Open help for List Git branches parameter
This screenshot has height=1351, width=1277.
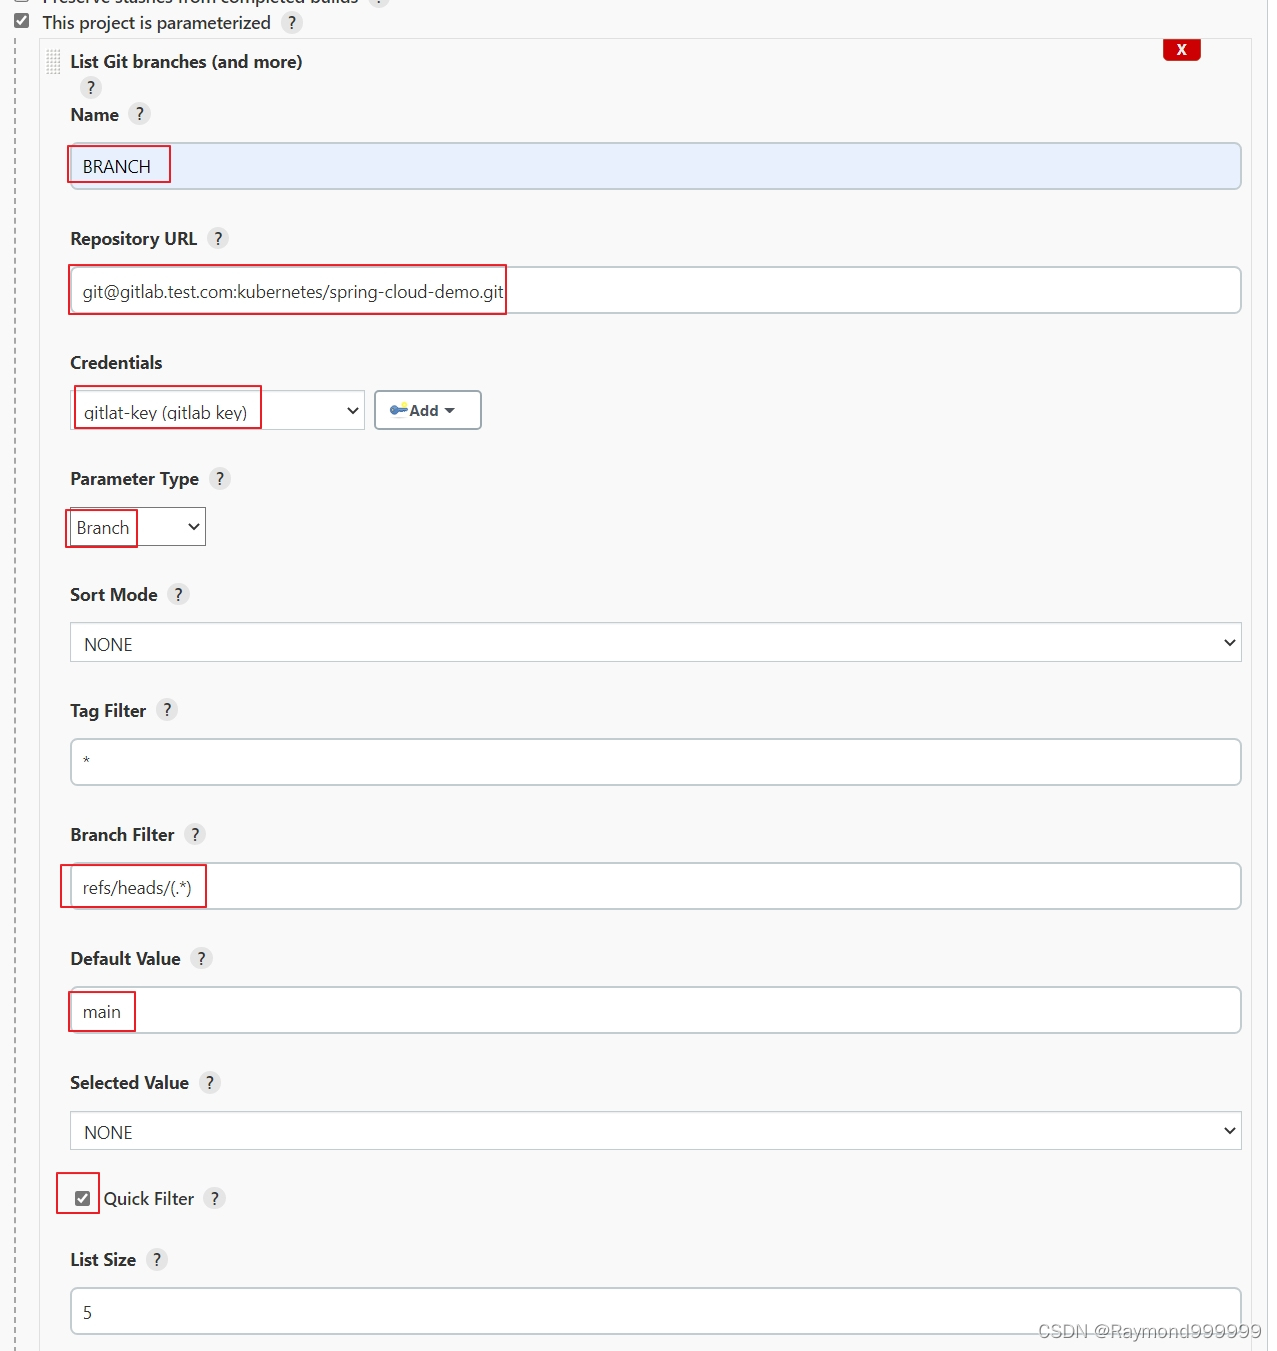[91, 88]
